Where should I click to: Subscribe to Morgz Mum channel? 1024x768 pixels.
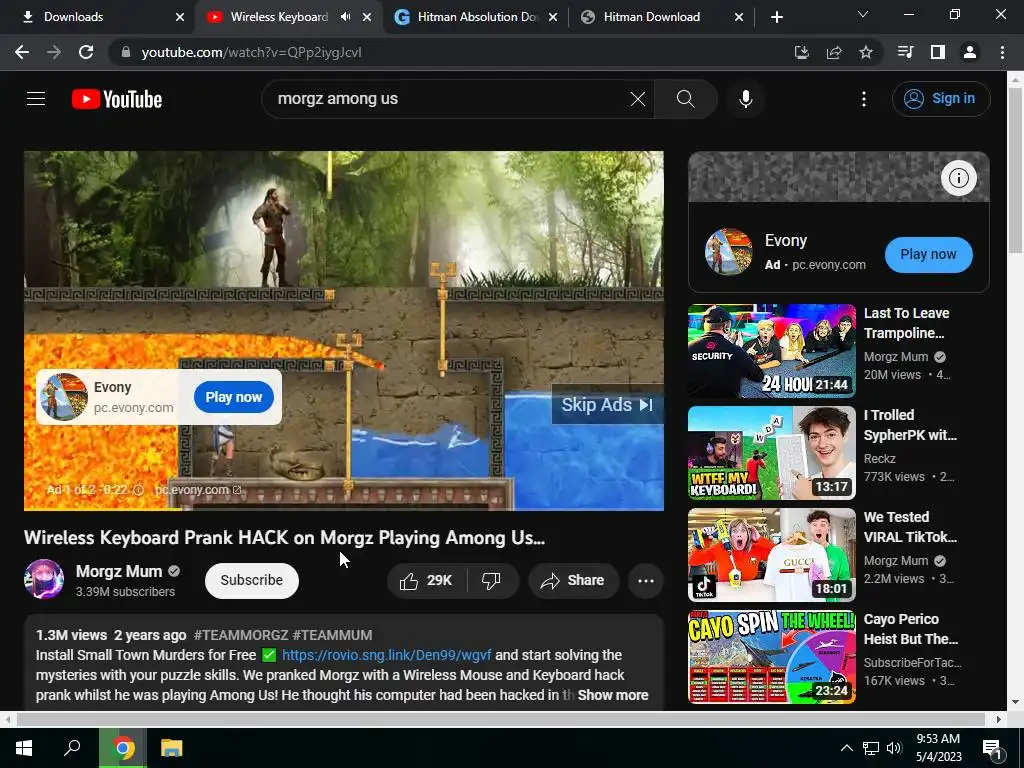pyautogui.click(x=251, y=581)
